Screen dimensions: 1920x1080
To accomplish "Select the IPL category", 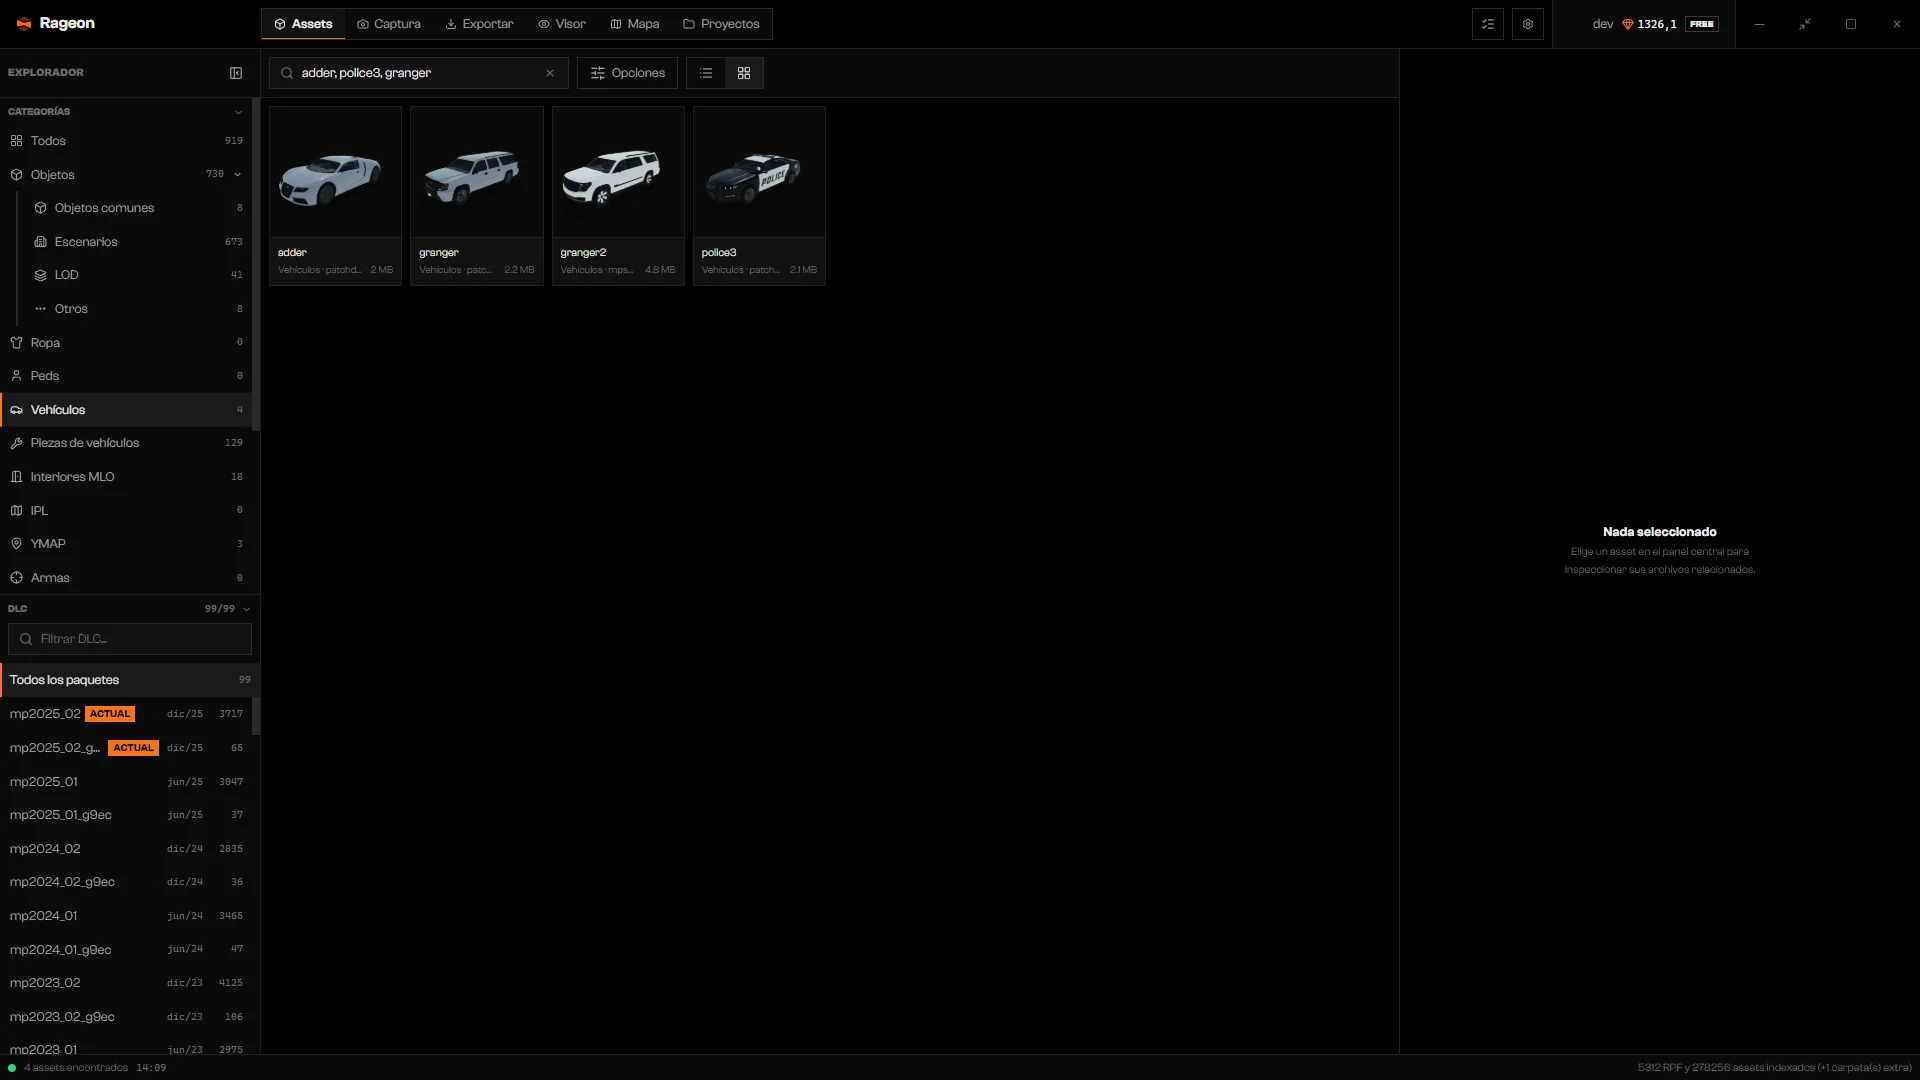I will [126, 511].
